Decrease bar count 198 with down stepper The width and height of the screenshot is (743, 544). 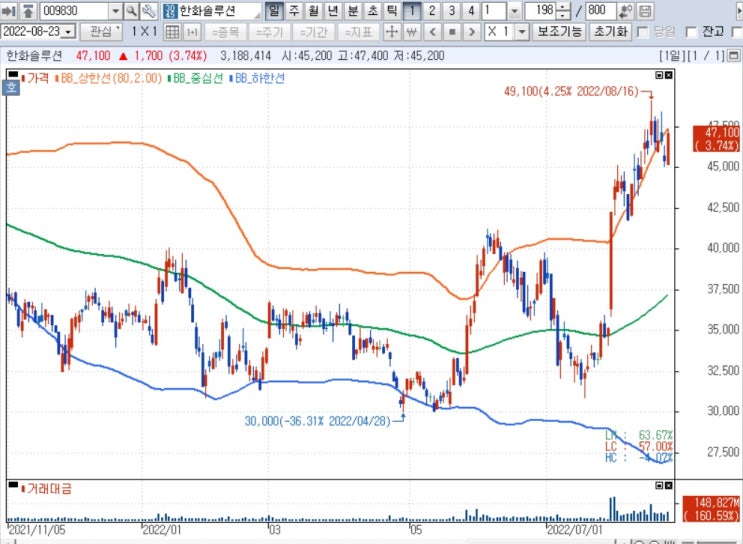click(563, 15)
